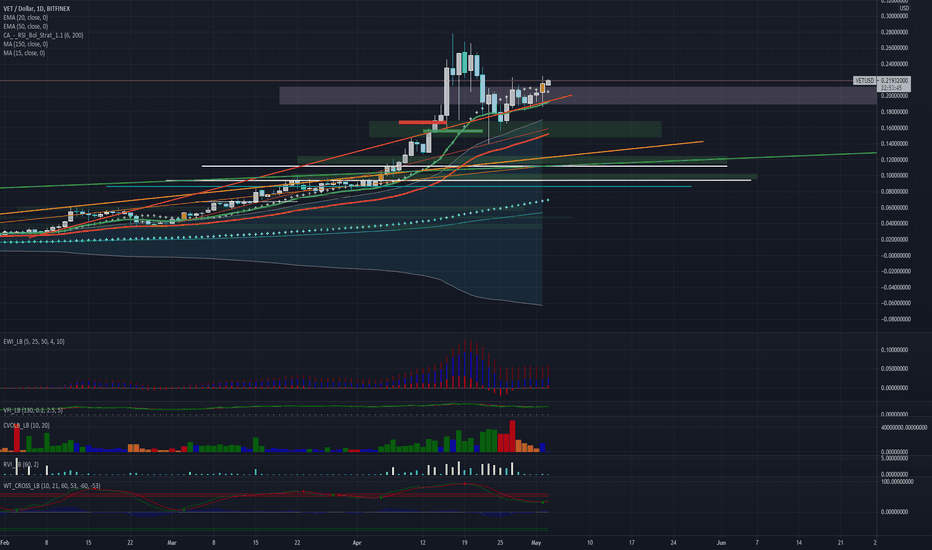The image size is (932, 550).
Task: Click the 0.28000000 price axis label
Action: [x=894, y=32]
